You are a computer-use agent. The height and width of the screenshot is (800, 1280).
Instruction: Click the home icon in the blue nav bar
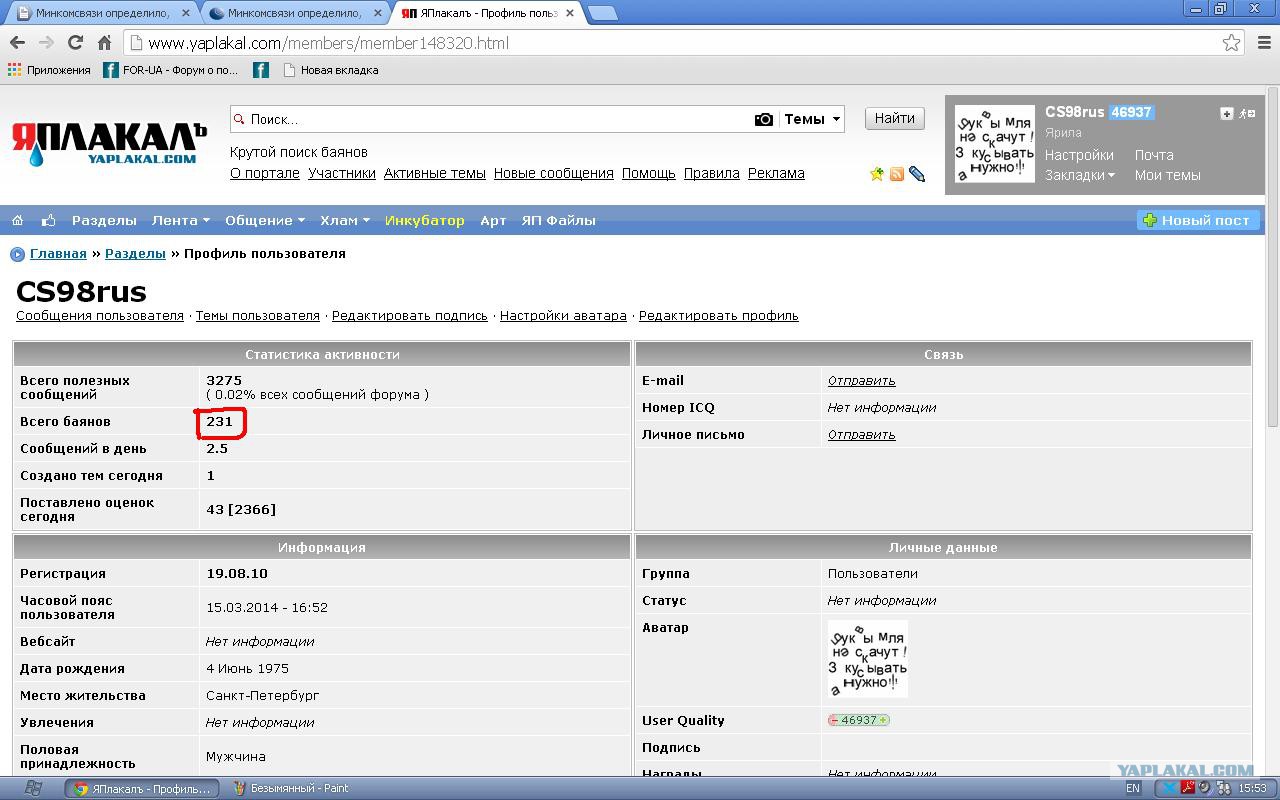coord(18,220)
